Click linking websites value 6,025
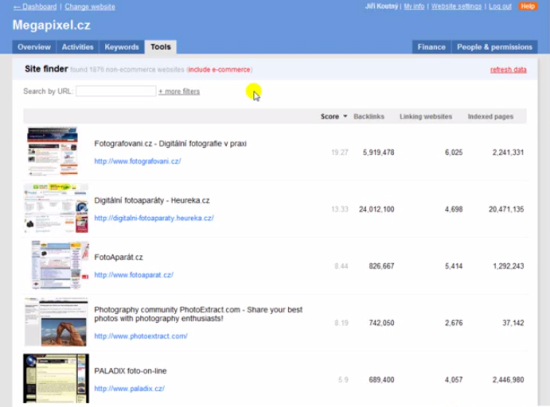550x407 pixels. click(454, 152)
